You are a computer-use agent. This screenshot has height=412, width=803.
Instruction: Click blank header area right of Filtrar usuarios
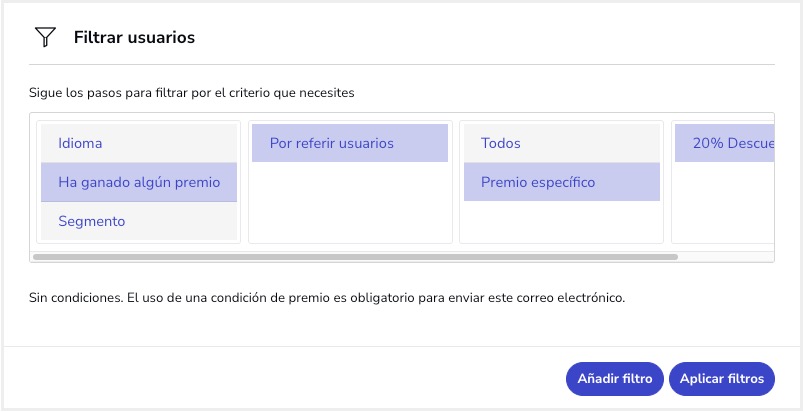(480, 38)
